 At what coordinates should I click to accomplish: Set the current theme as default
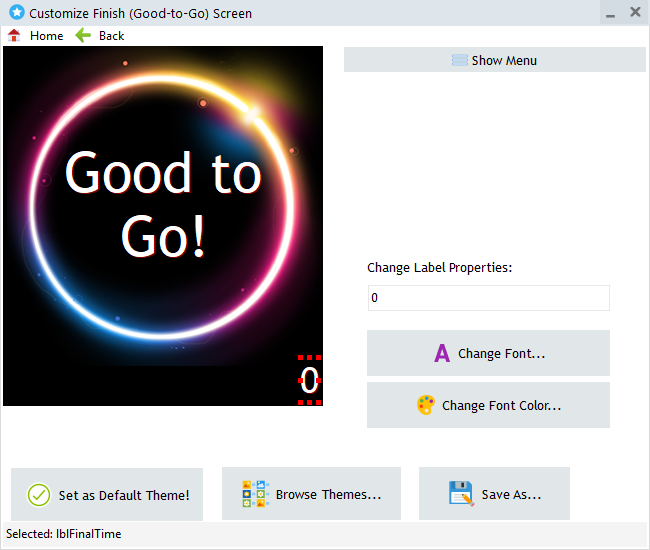[x=123, y=494]
